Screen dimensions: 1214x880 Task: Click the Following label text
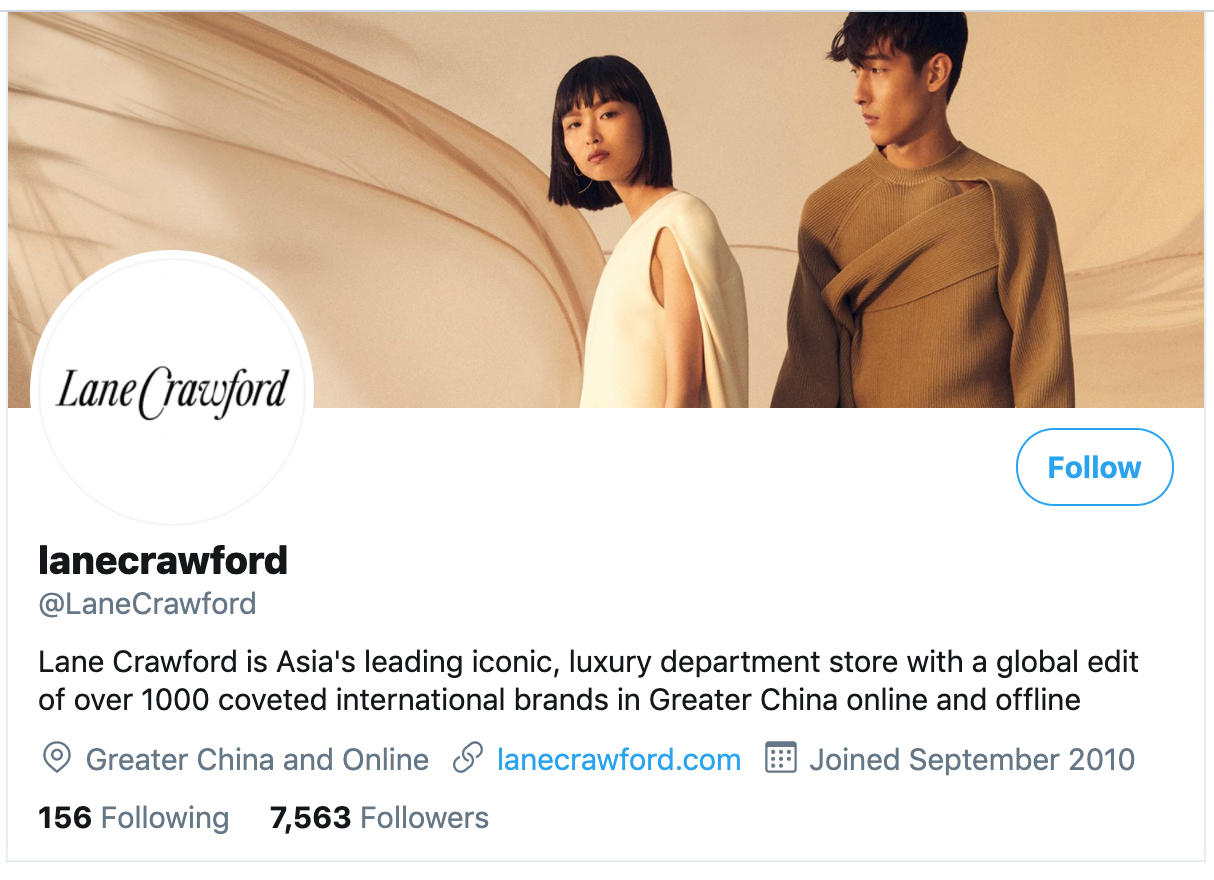click(x=165, y=818)
